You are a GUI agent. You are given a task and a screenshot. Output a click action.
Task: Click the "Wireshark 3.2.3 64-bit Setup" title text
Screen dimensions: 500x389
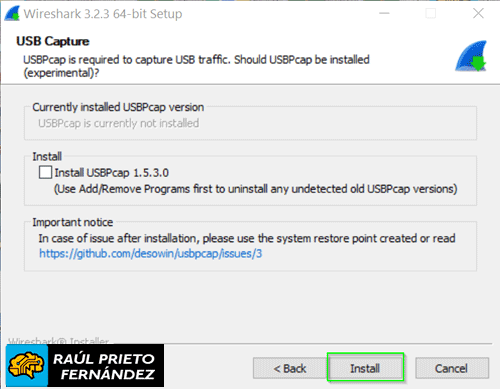point(103,14)
